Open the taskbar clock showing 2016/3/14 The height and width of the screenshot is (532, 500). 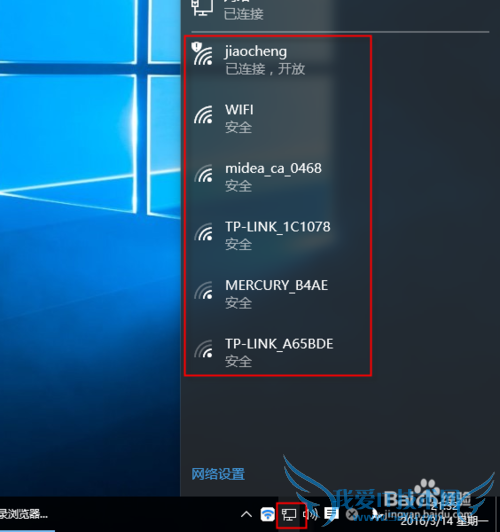tap(444, 514)
